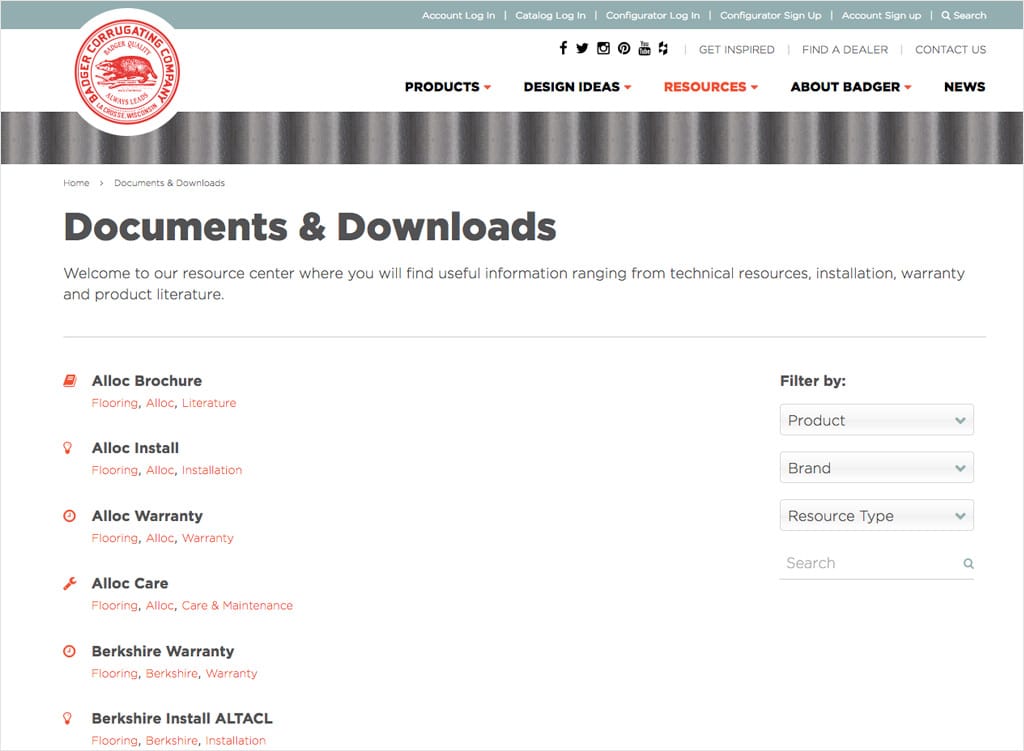The image size is (1024, 751).
Task: Expand the DESIGN IDEAS menu
Action: [577, 87]
